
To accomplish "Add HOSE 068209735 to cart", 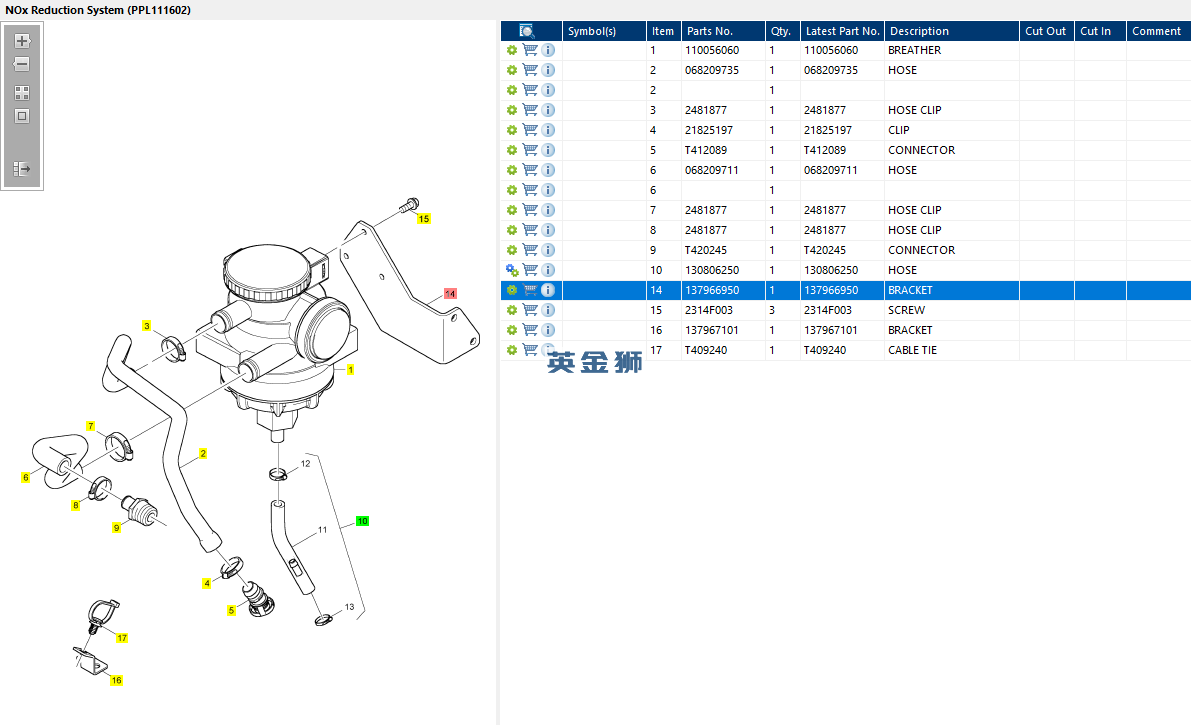I will click(x=530, y=70).
